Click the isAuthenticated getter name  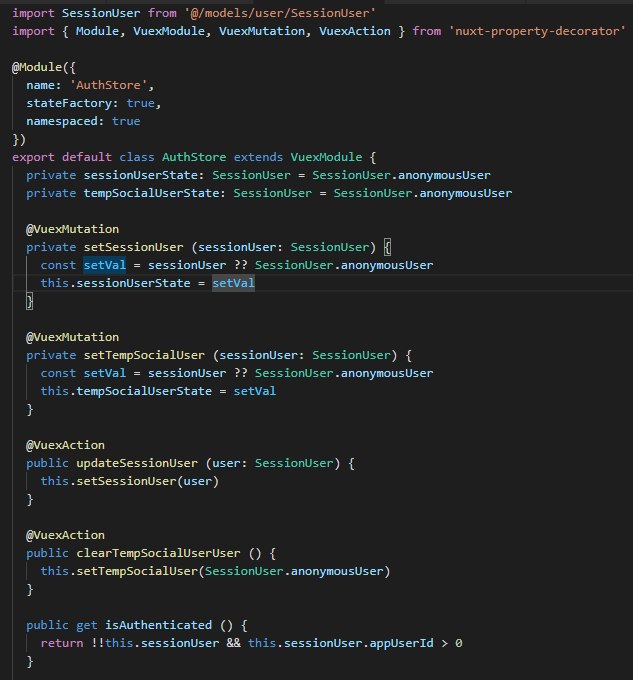158,625
